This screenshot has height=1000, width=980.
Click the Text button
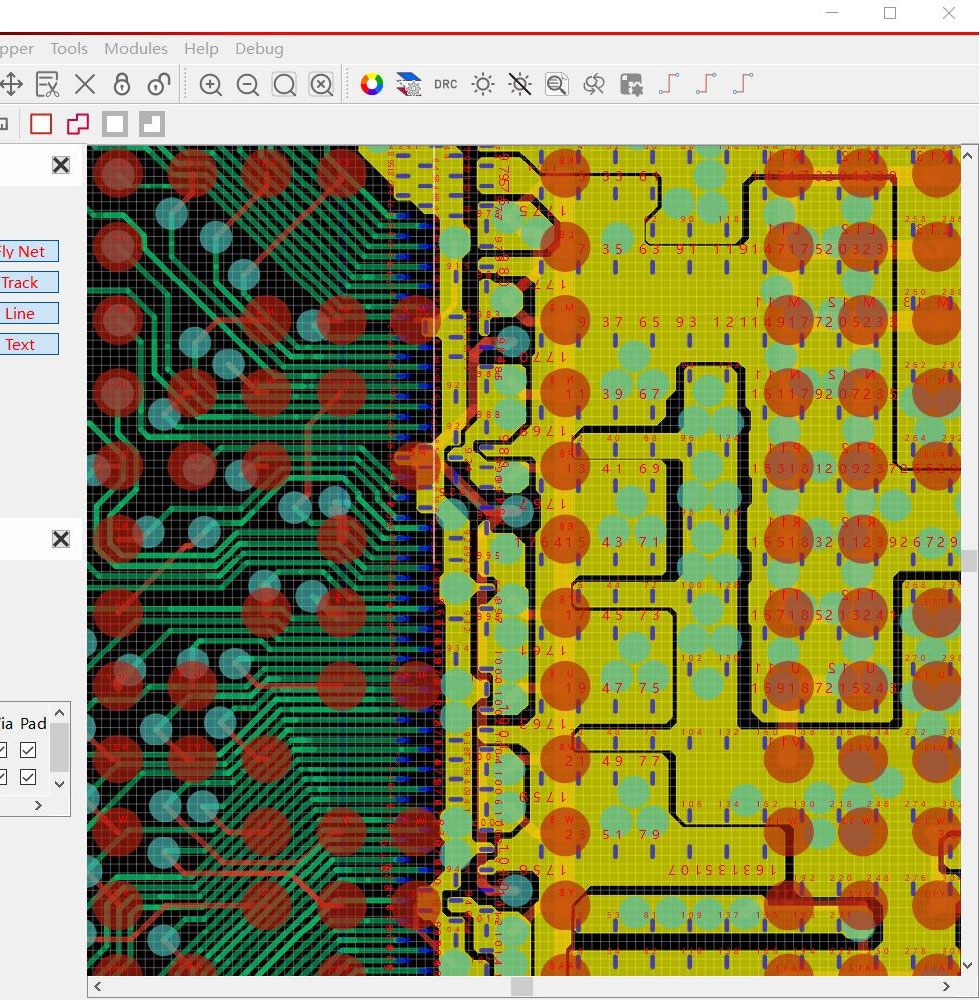28,344
